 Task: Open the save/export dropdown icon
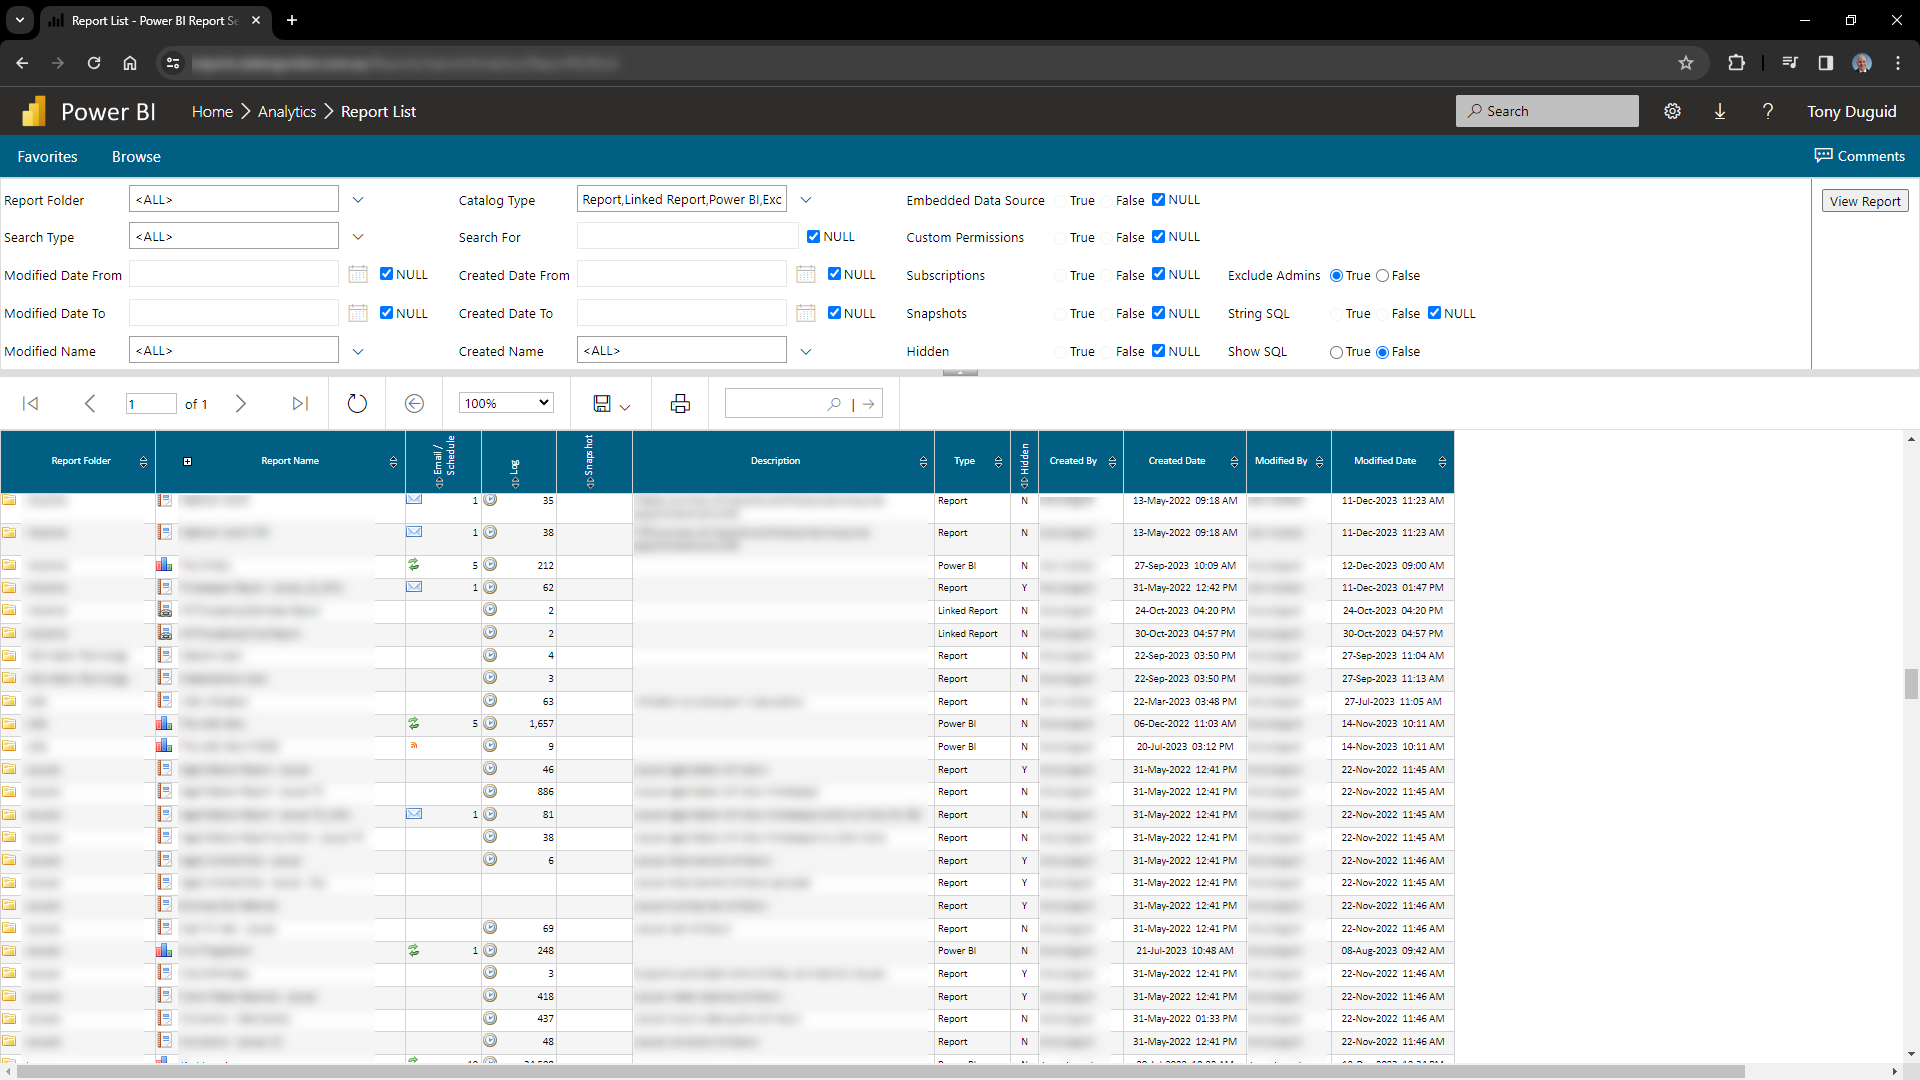(623, 406)
